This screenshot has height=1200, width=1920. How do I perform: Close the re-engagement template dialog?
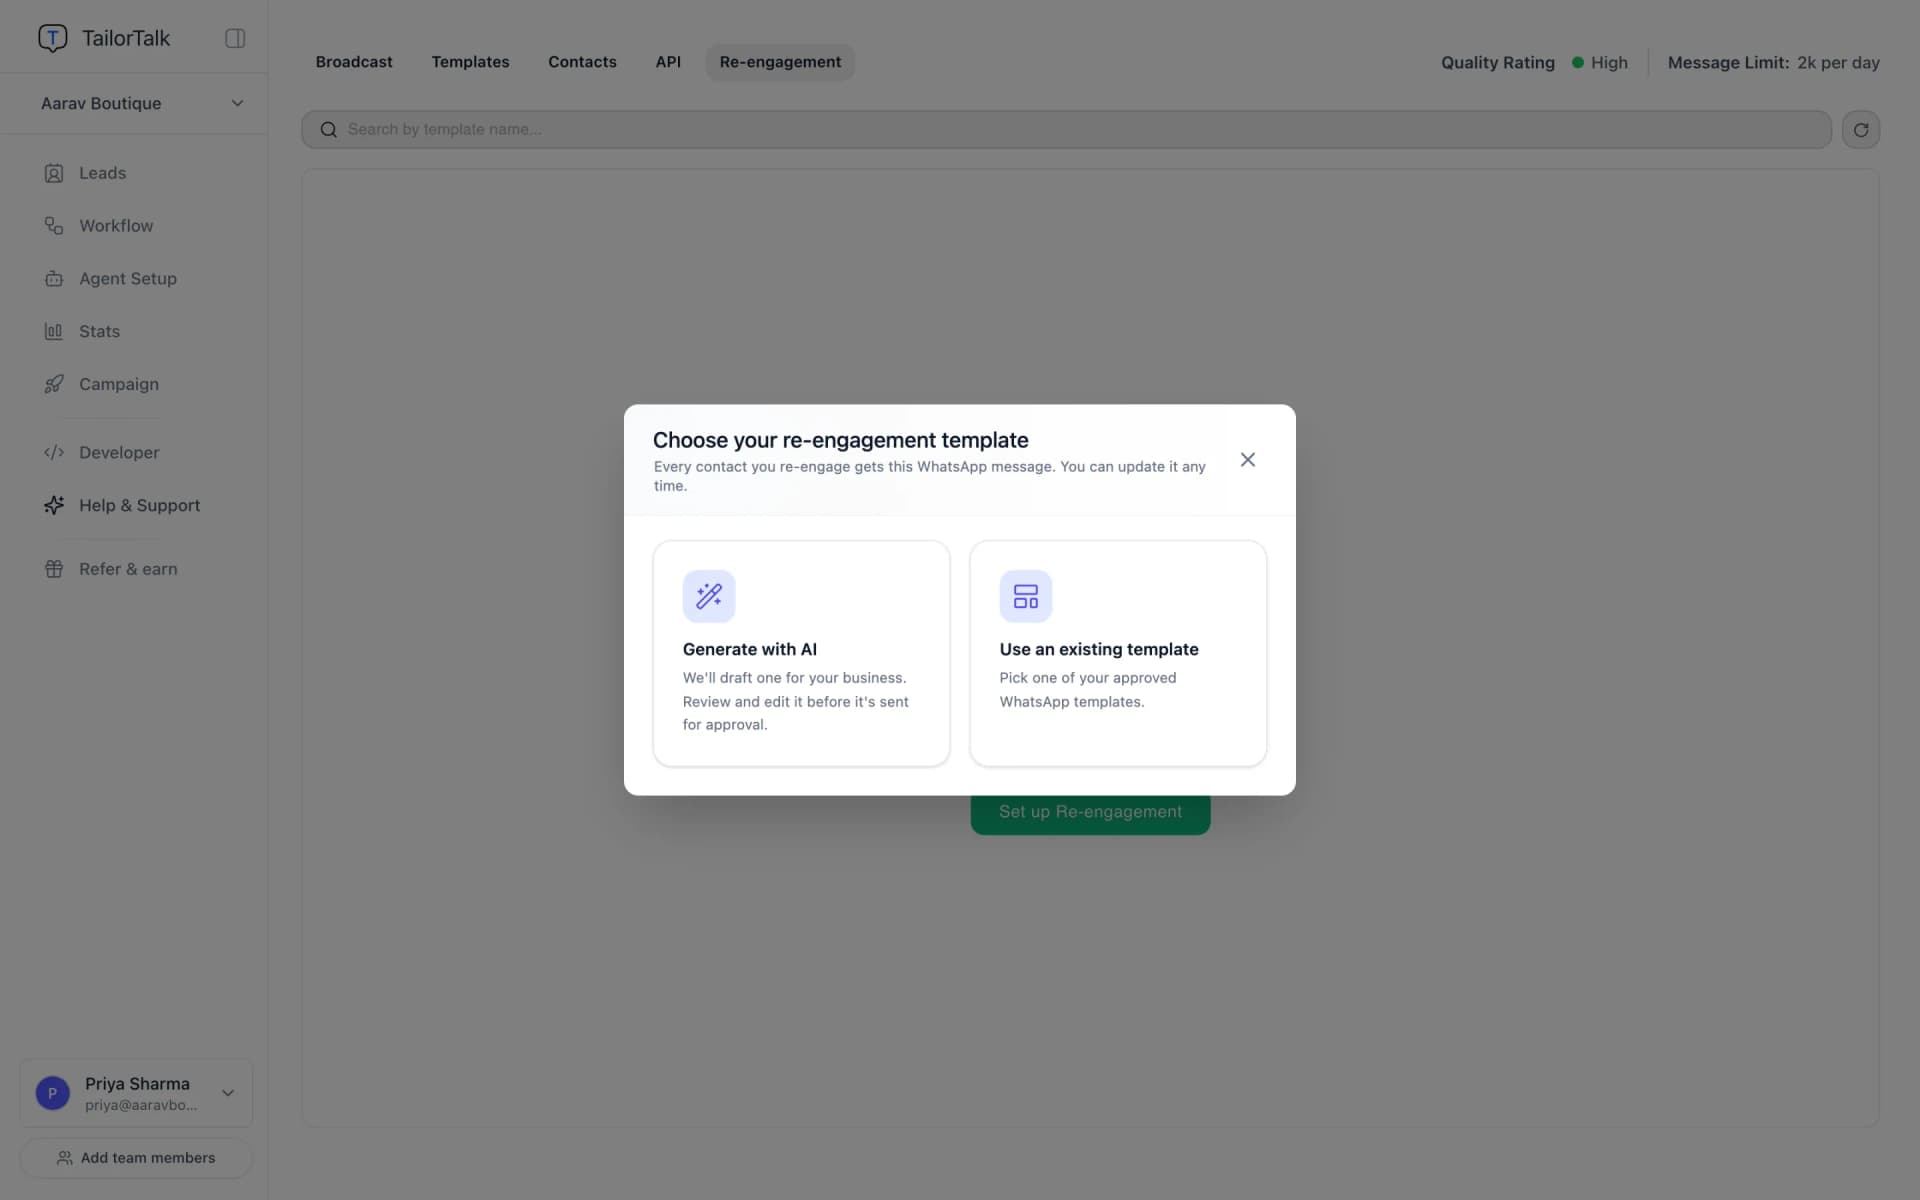(1248, 460)
